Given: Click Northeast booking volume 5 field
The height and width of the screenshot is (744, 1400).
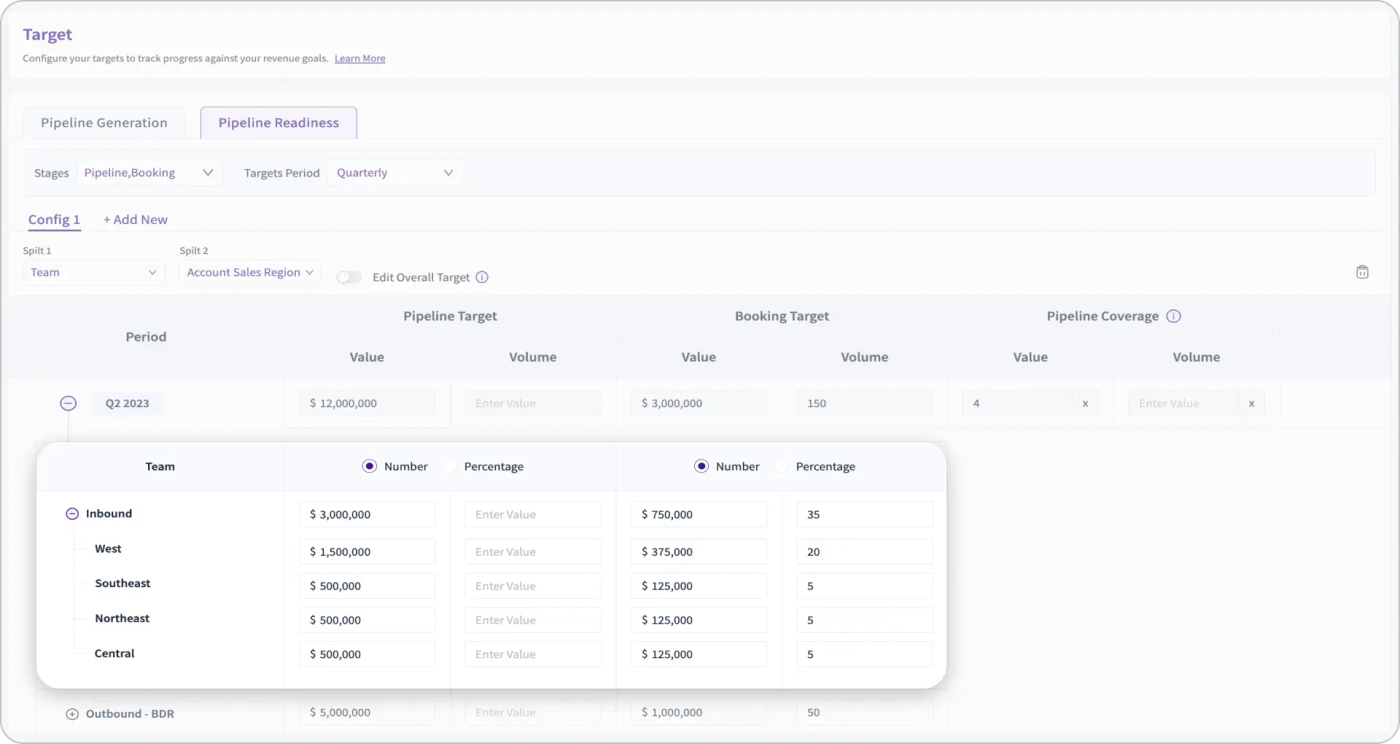Looking at the screenshot, I should click(865, 620).
